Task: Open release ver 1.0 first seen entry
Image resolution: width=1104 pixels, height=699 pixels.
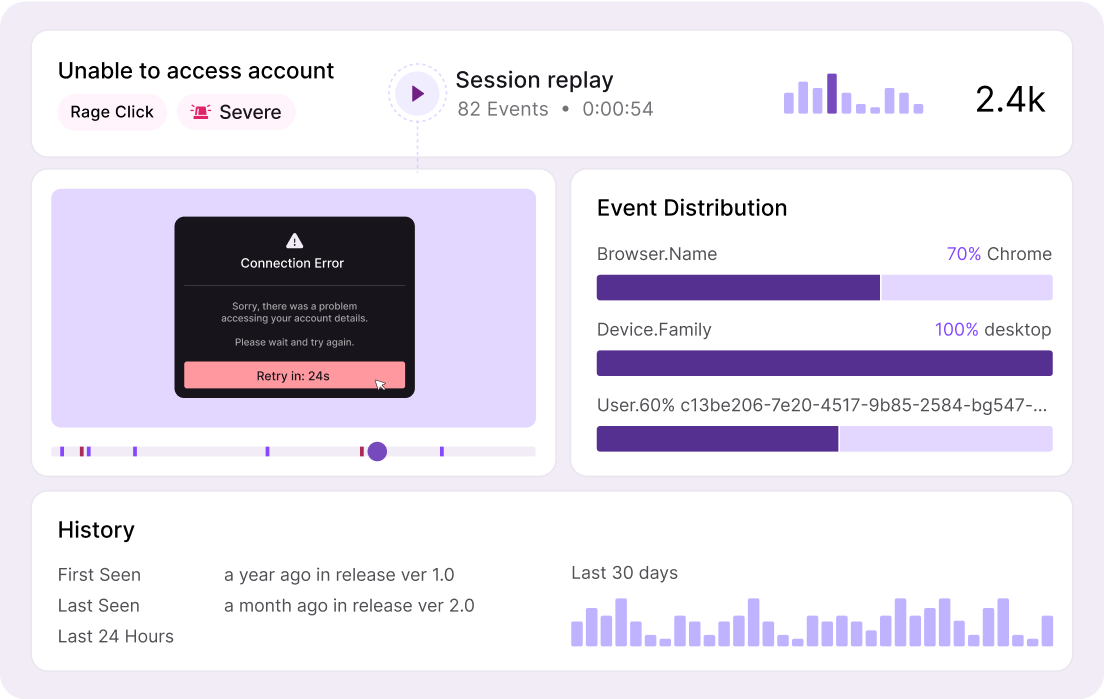Action: 339,575
